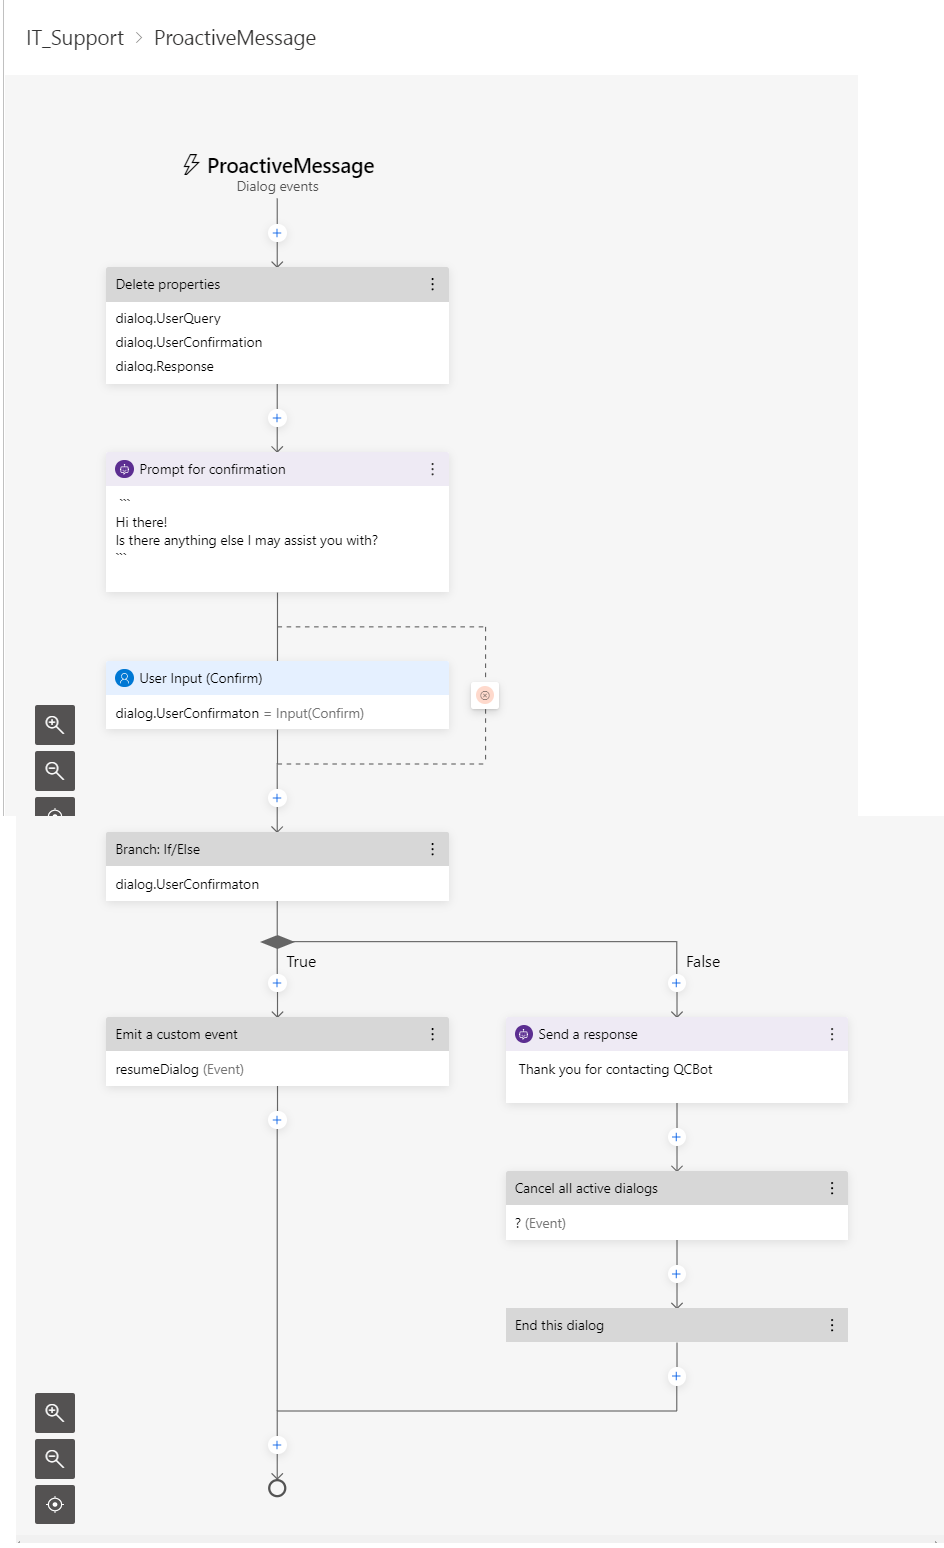Click the end-of-dialog circle at canvas bottom
This screenshot has width=944, height=1548.
[x=277, y=1487]
